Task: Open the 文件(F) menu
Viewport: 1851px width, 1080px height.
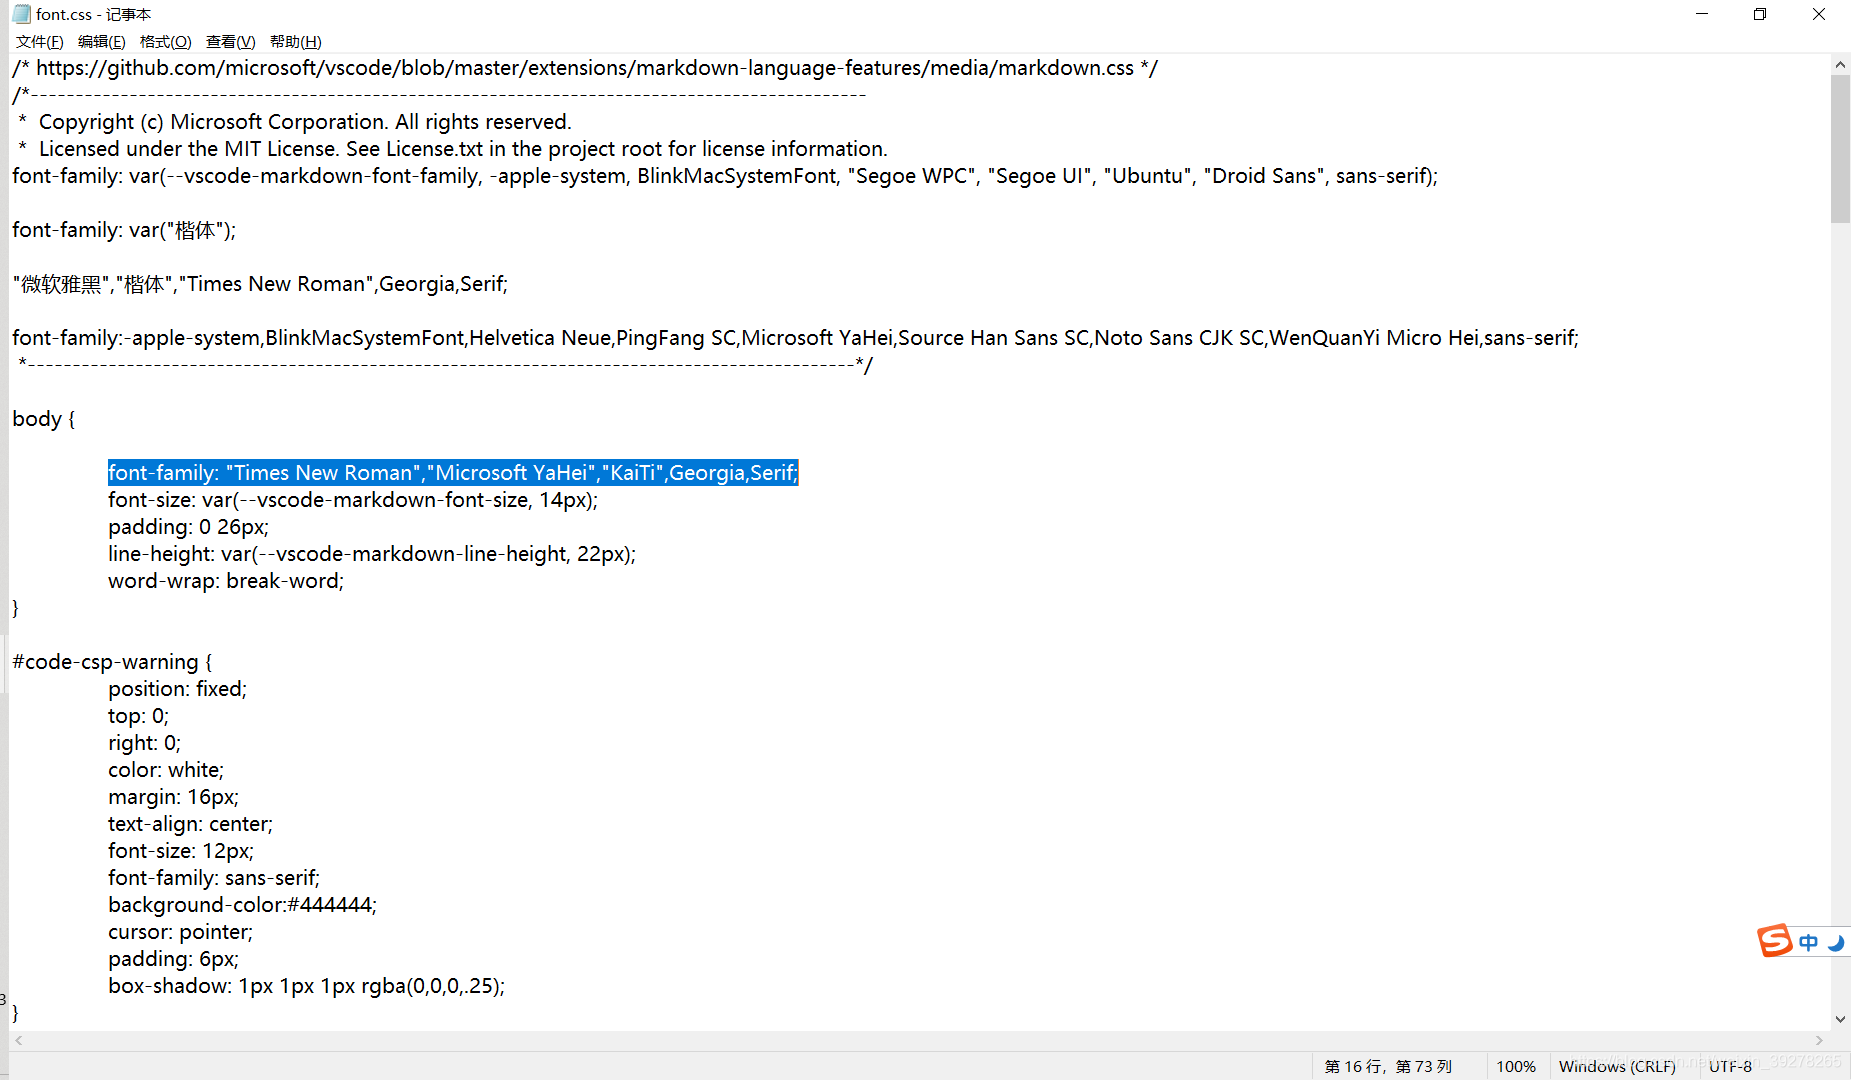Action: click(40, 42)
